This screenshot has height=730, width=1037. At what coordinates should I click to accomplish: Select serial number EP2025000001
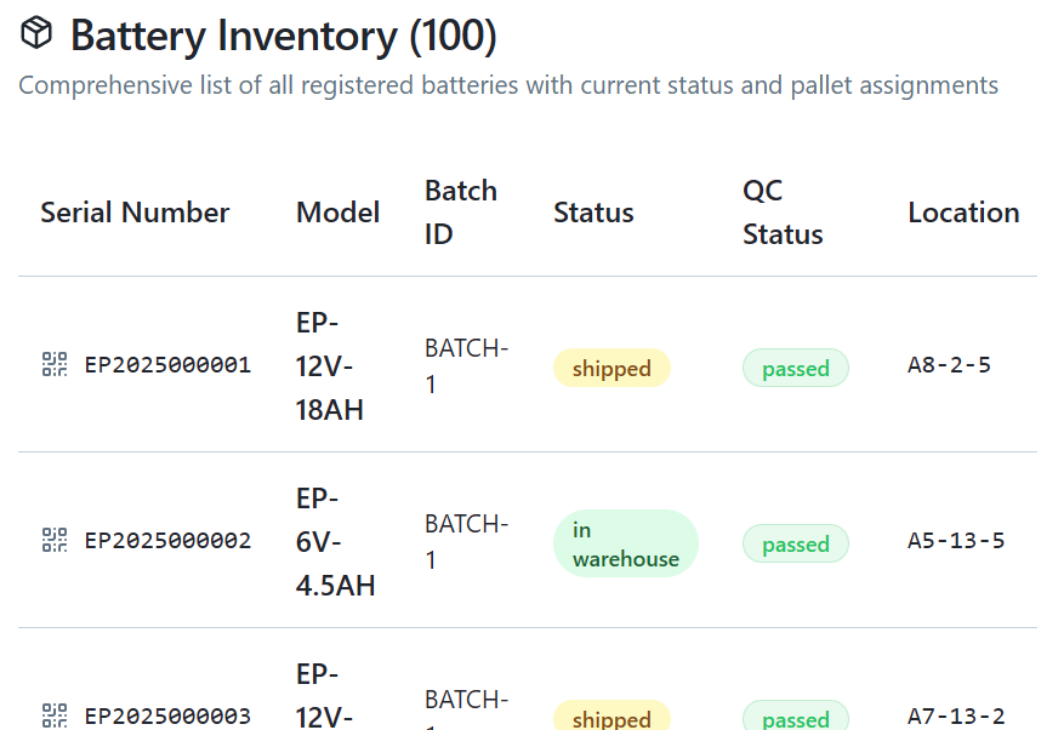pos(167,365)
